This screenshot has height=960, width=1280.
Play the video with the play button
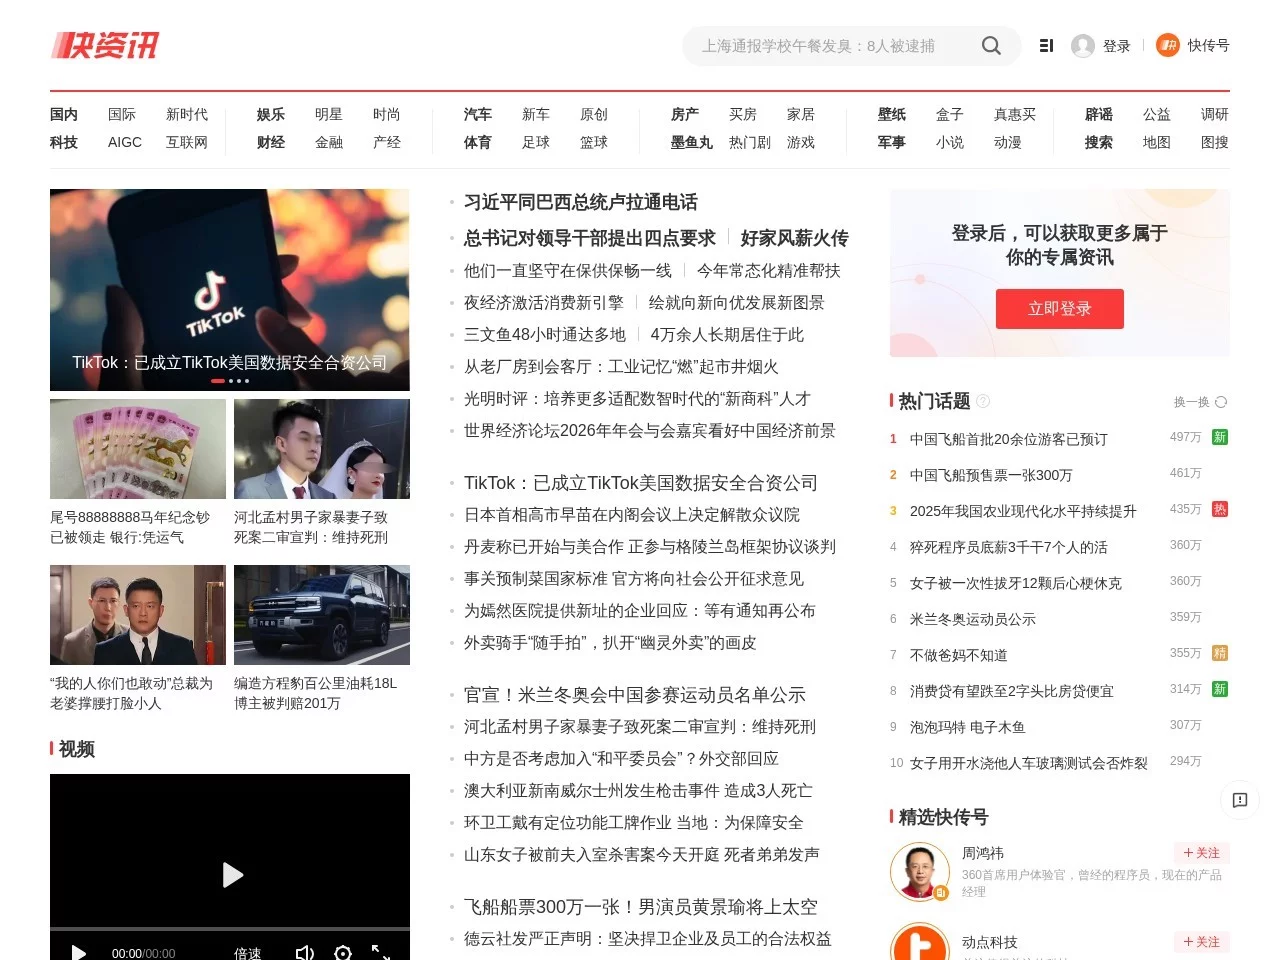click(231, 875)
